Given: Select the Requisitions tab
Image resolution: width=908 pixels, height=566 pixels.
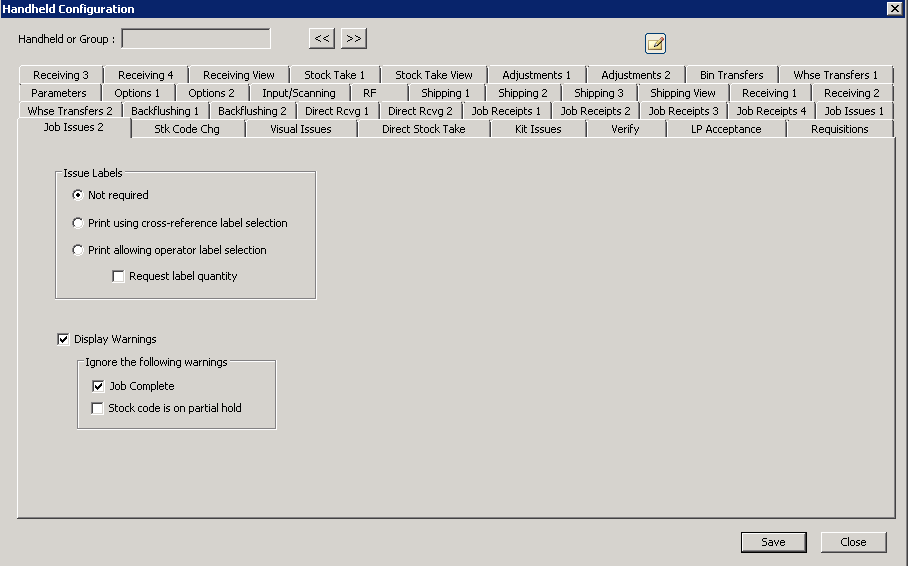Looking at the screenshot, I should (839, 129).
